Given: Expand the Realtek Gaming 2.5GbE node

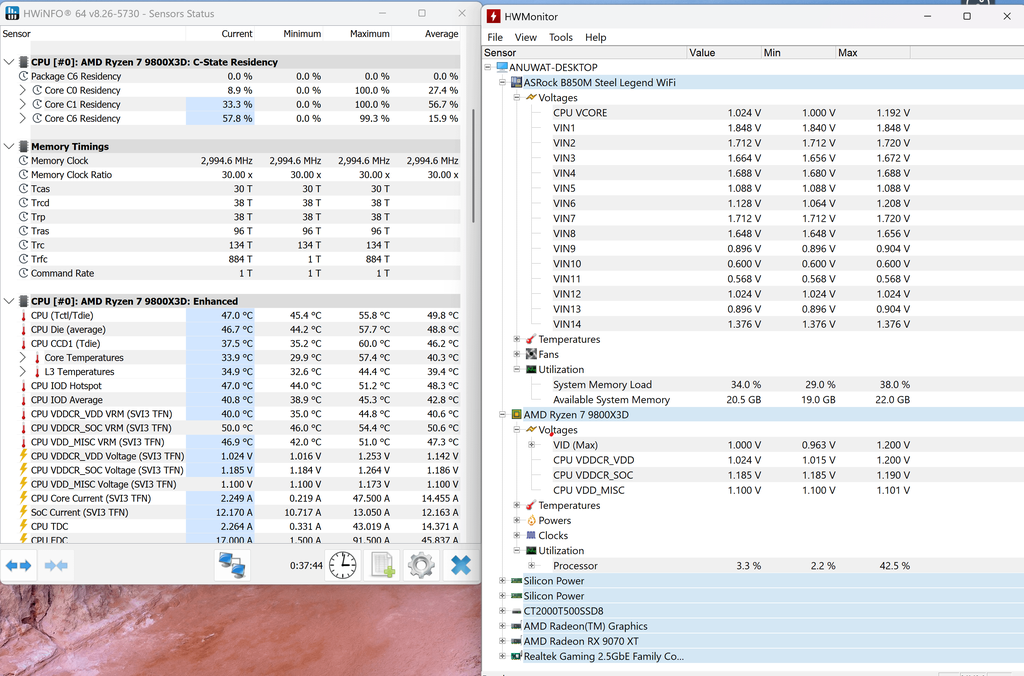Looking at the screenshot, I should [502, 657].
